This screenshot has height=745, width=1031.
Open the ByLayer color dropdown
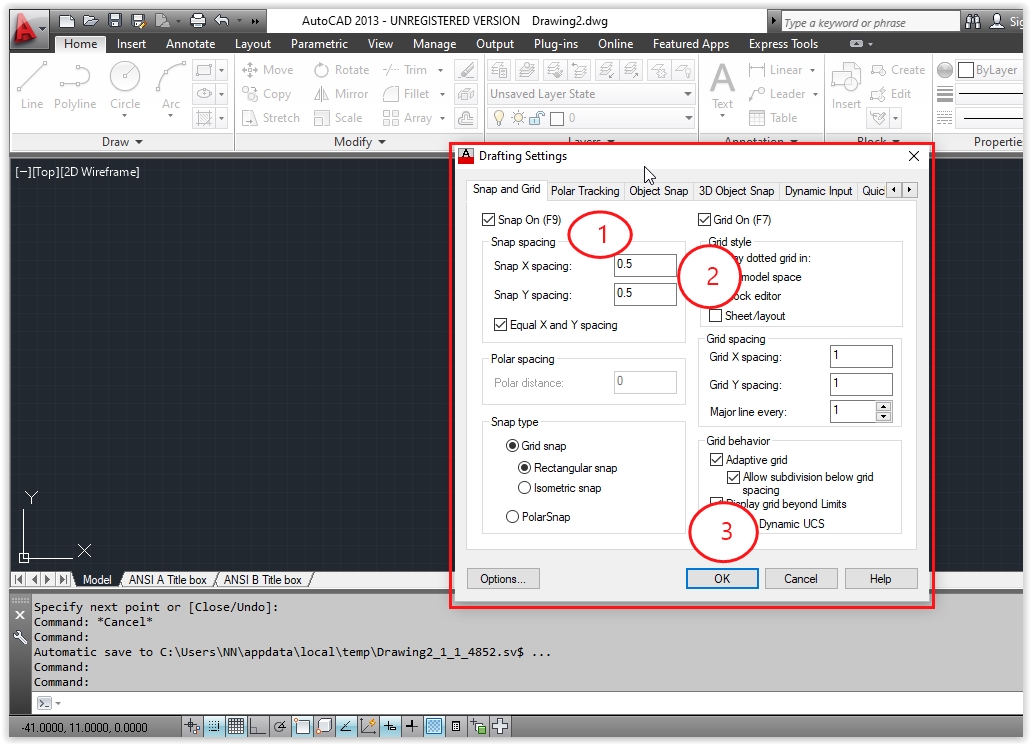(x=990, y=70)
